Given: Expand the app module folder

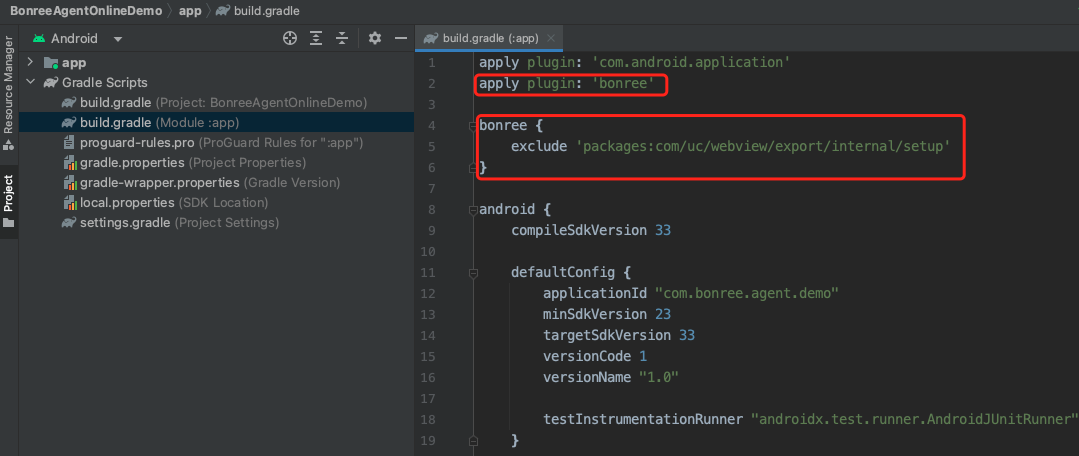Looking at the screenshot, I should point(31,62).
